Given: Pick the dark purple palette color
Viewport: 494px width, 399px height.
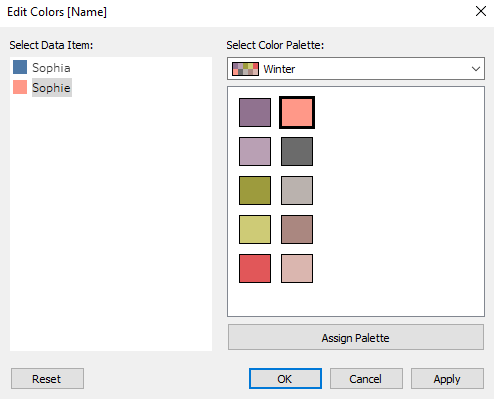Looking at the screenshot, I should (255, 112).
